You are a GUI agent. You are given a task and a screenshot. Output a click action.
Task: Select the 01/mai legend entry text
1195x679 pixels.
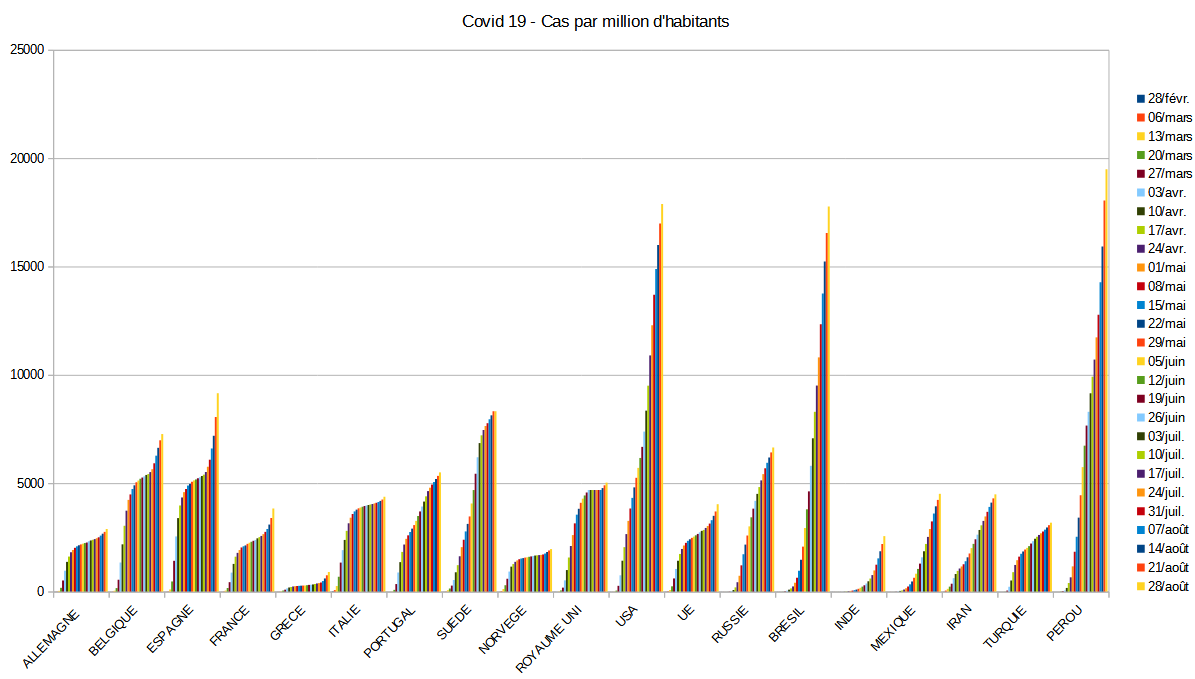tap(1166, 268)
